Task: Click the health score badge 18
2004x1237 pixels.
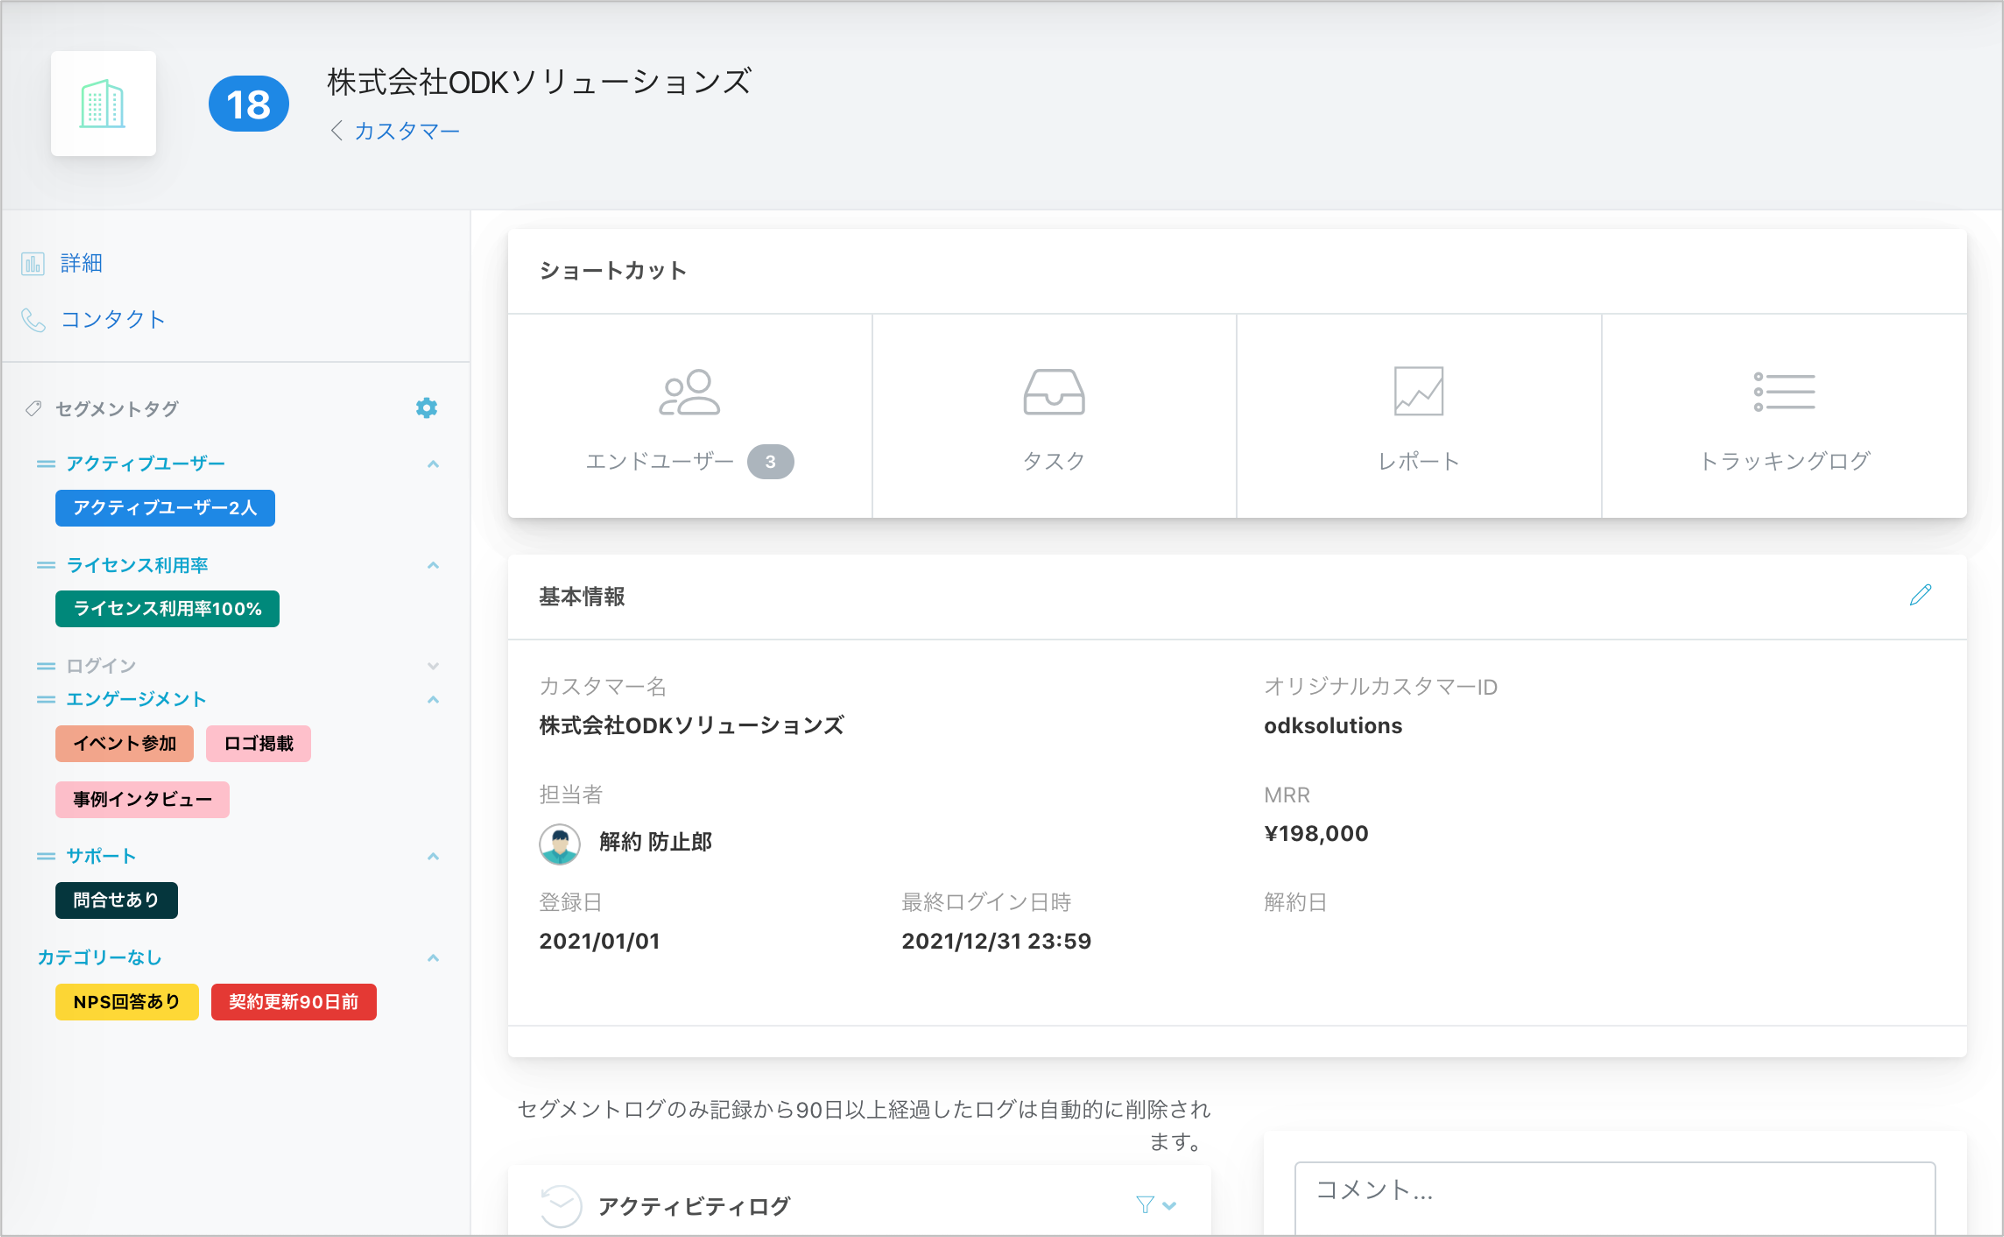Action: point(248,104)
